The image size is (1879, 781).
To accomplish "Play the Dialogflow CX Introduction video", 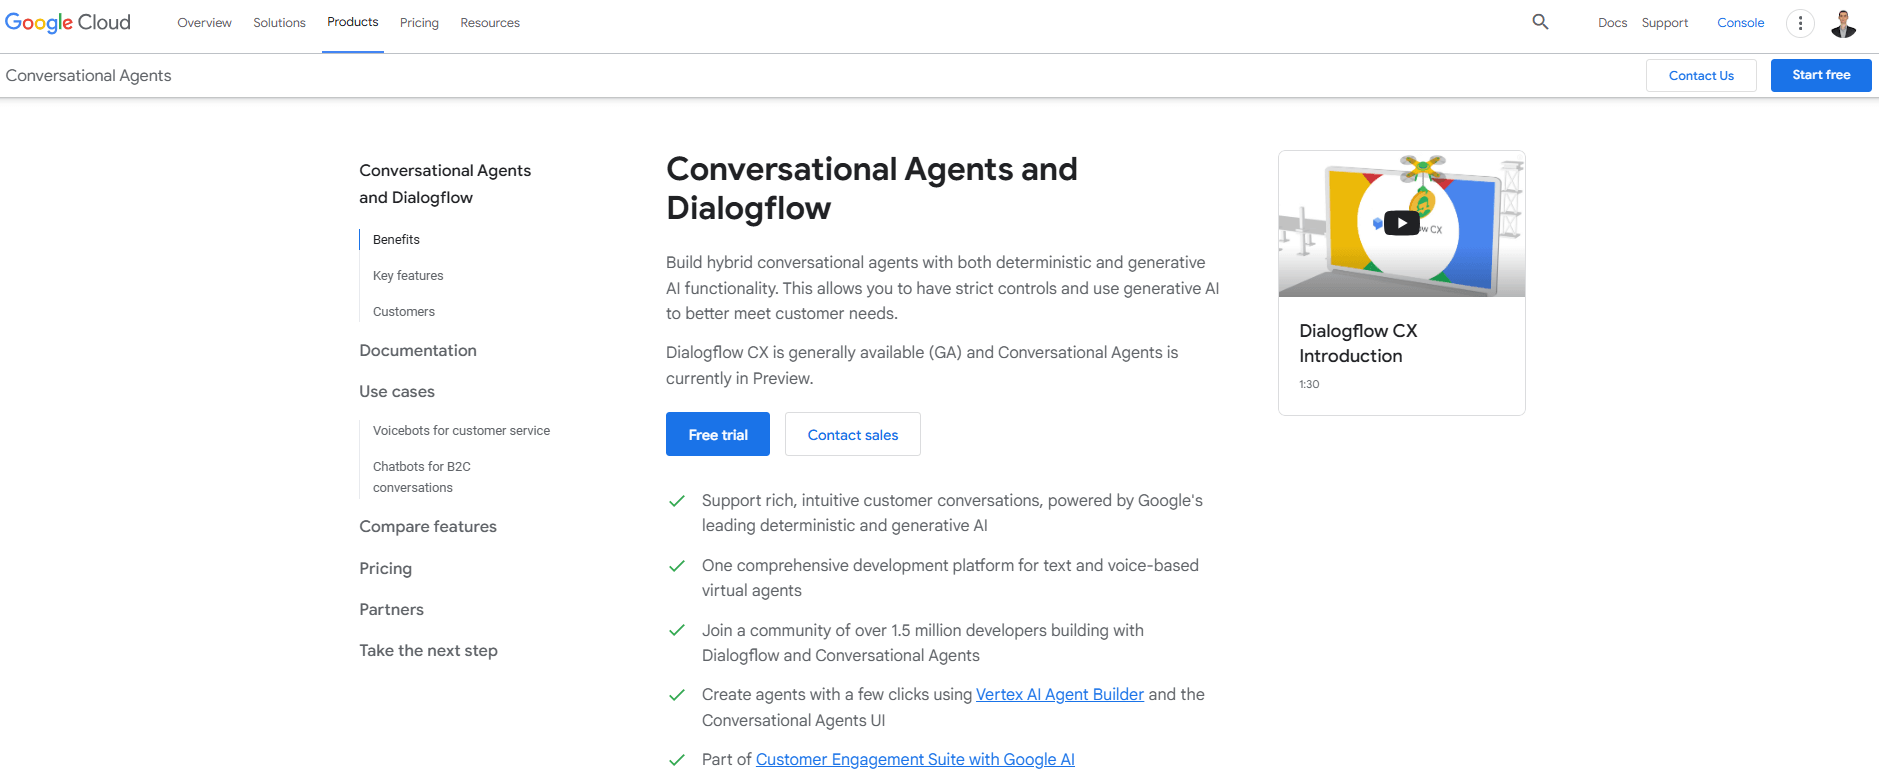I will pyautogui.click(x=1401, y=223).
